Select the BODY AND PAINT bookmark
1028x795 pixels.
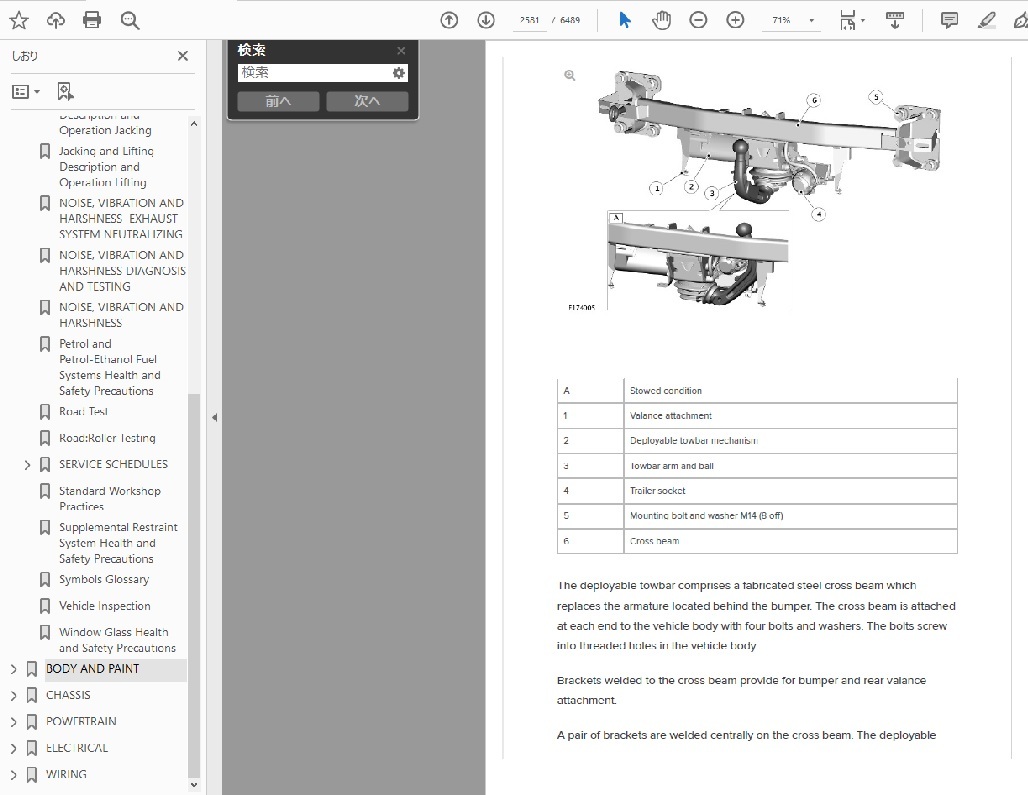[x=92, y=669]
